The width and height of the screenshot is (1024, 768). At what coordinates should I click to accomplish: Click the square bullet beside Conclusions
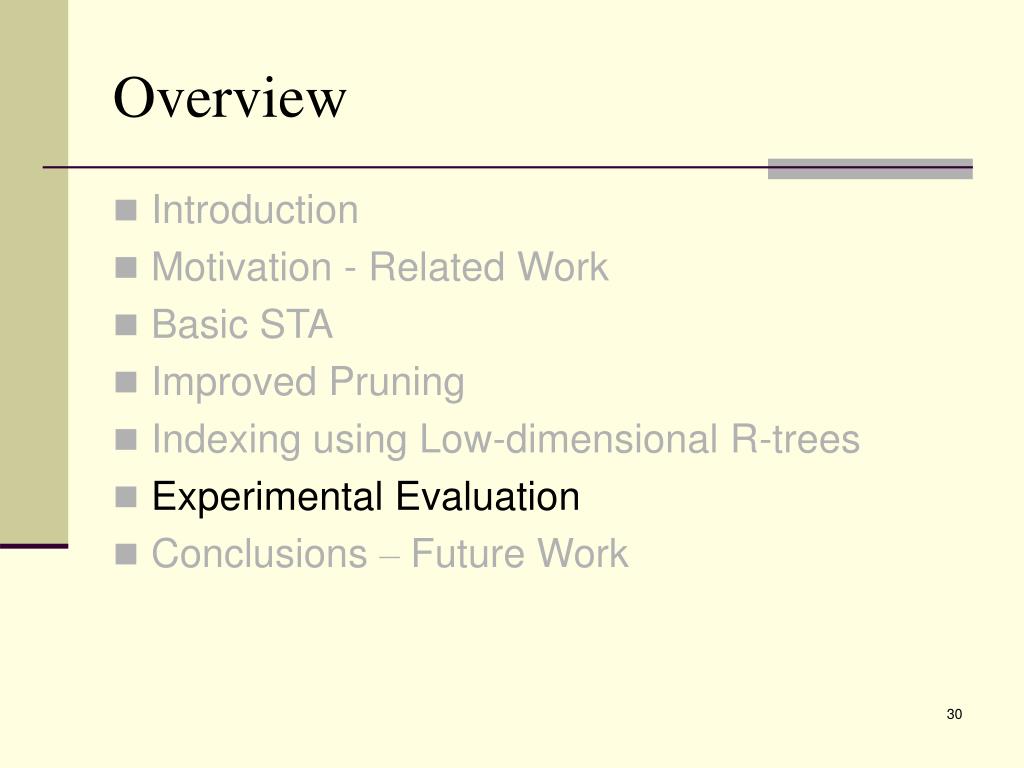pos(126,554)
